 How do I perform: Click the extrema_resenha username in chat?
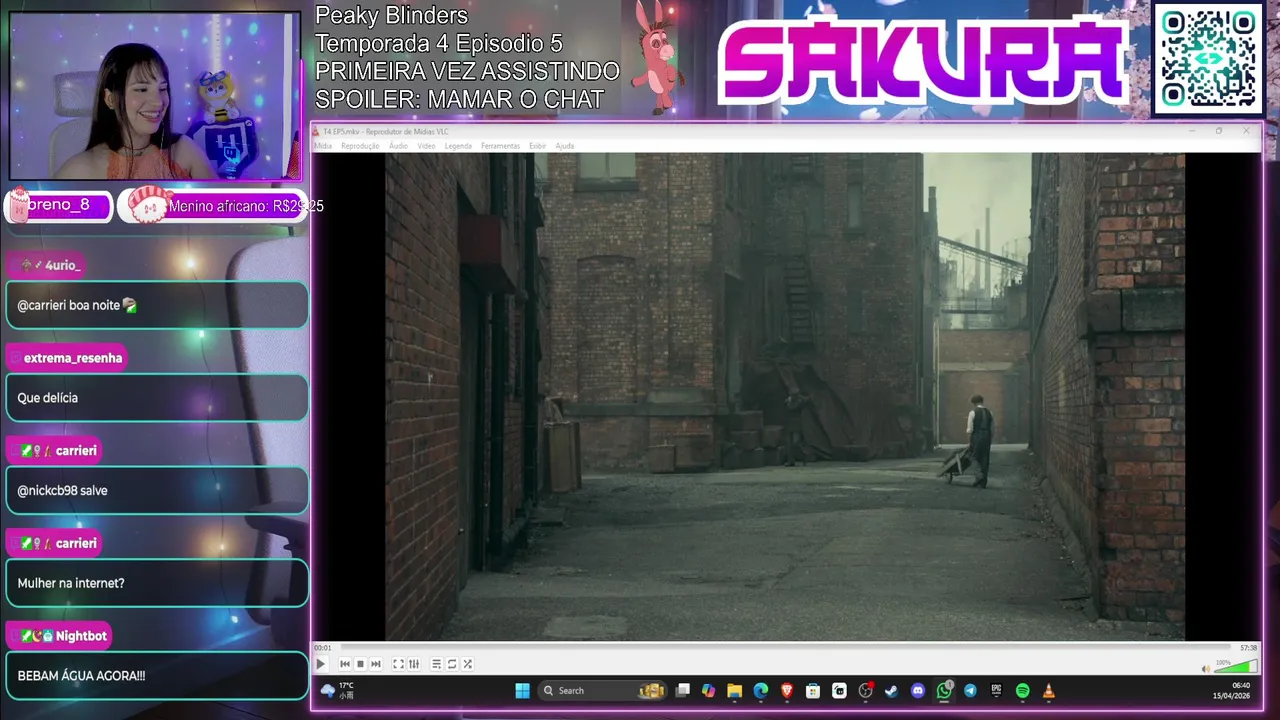pyautogui.click(x=73, y=358)
